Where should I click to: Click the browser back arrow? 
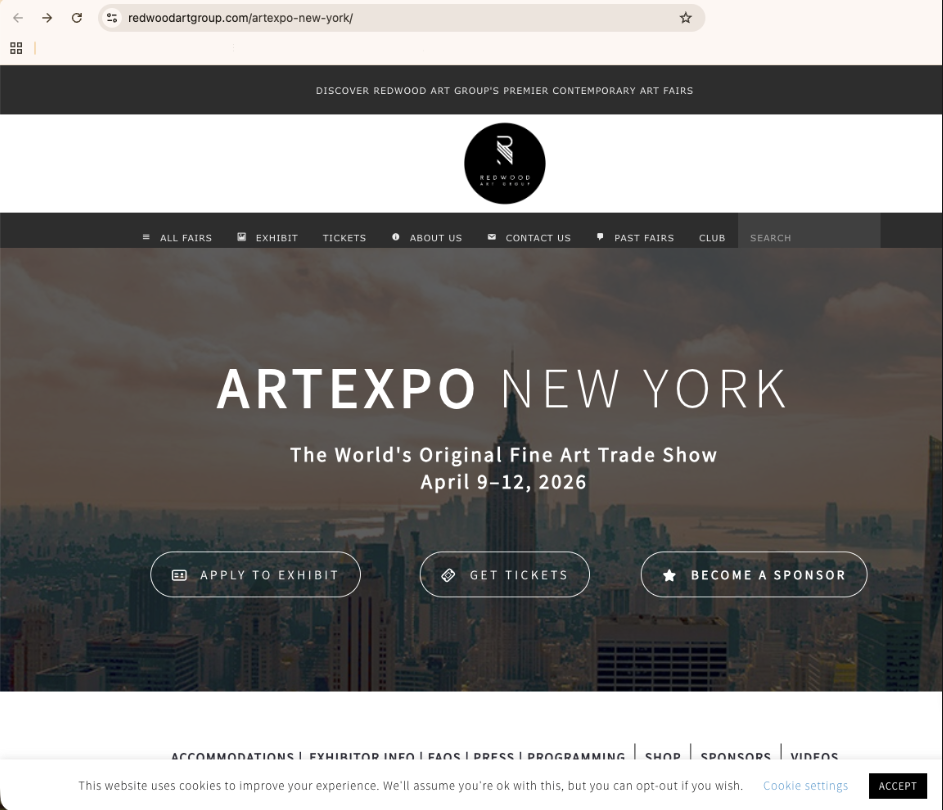(x=18, y=18)
